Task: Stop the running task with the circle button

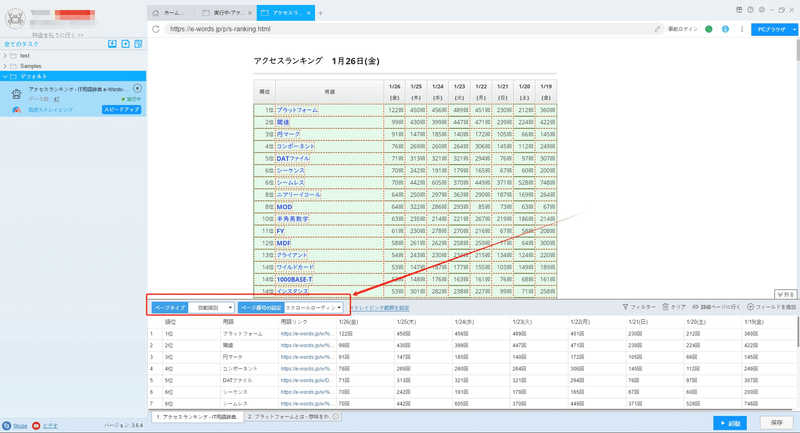Action: pos(137,88)
